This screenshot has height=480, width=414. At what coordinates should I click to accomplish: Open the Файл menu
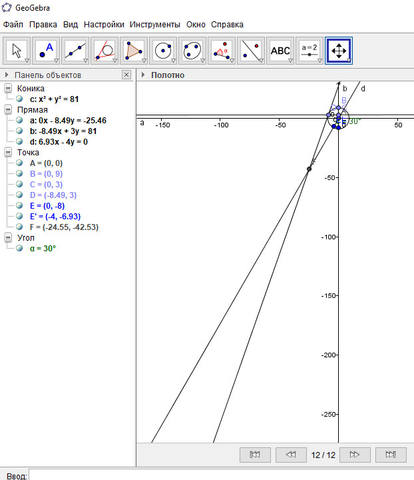tap(13, 24)
